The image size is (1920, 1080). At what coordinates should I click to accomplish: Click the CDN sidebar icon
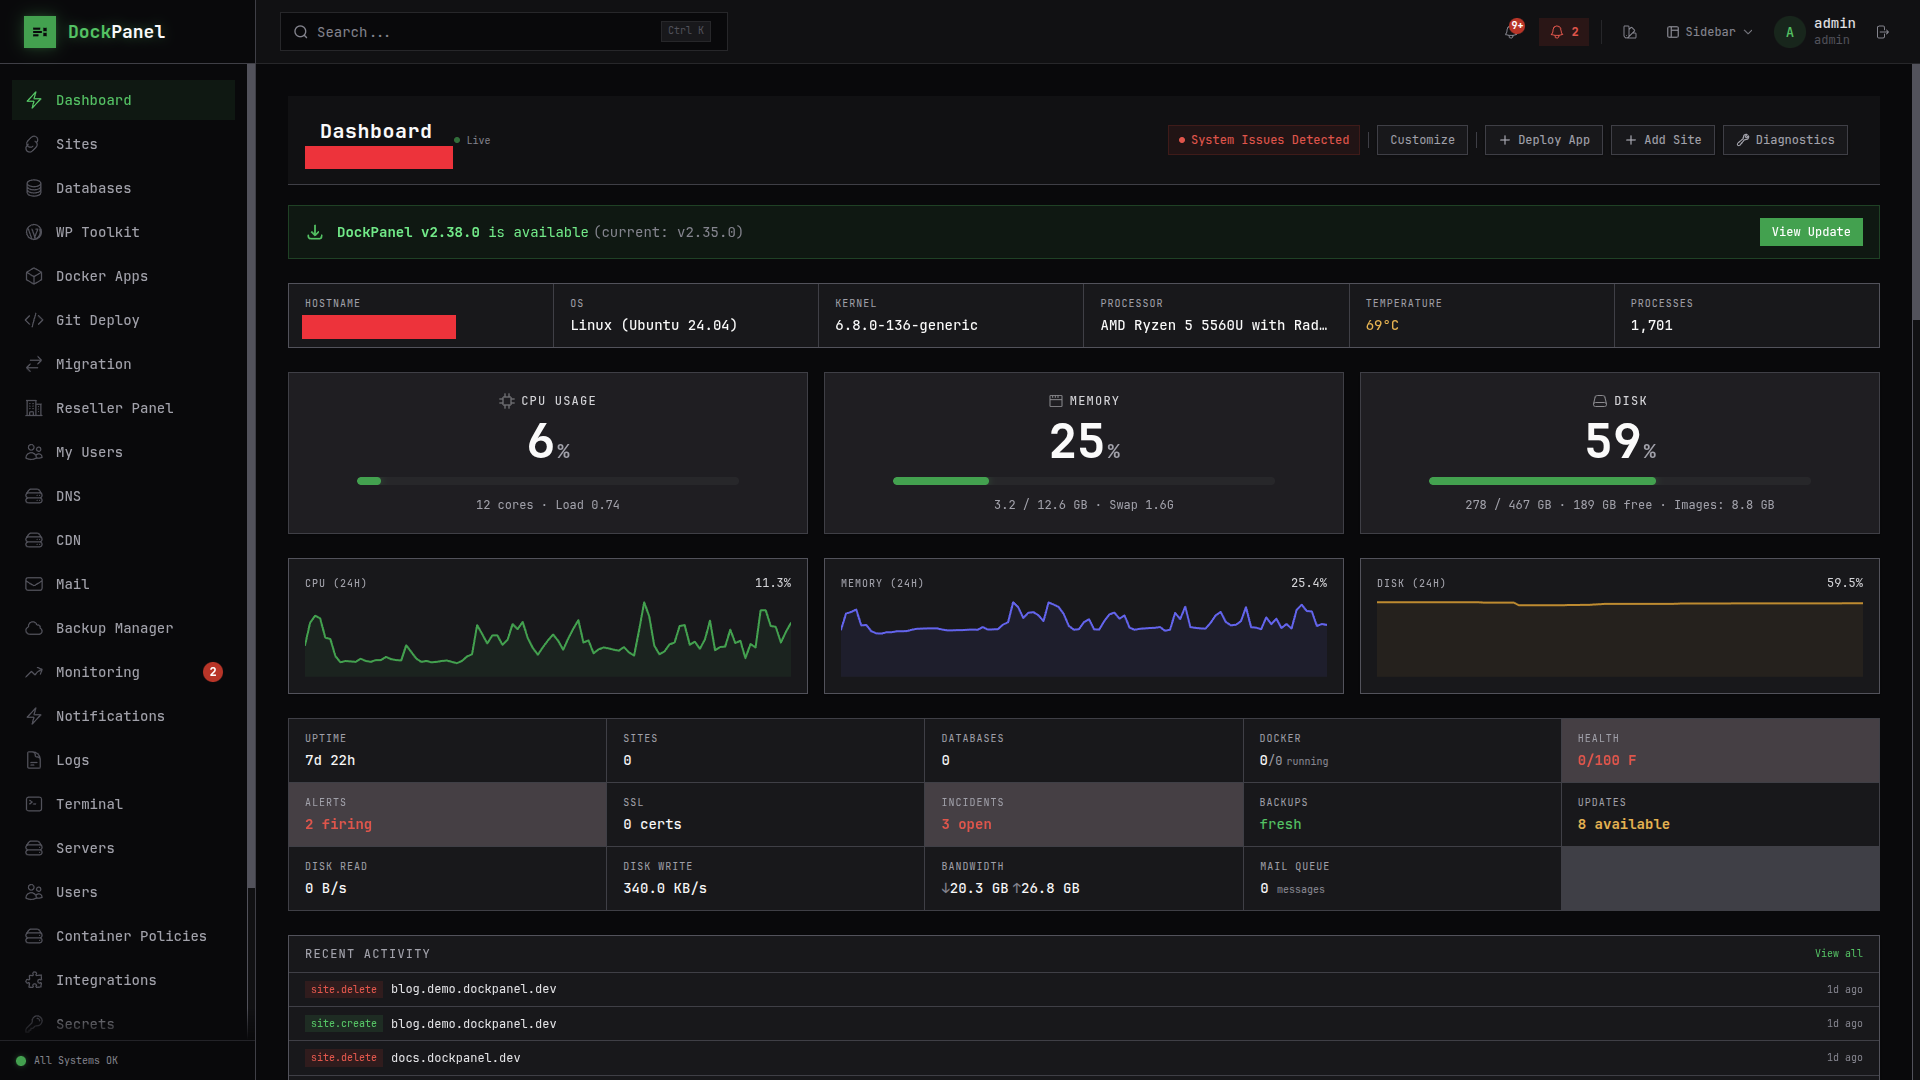(x=34, y=540)
